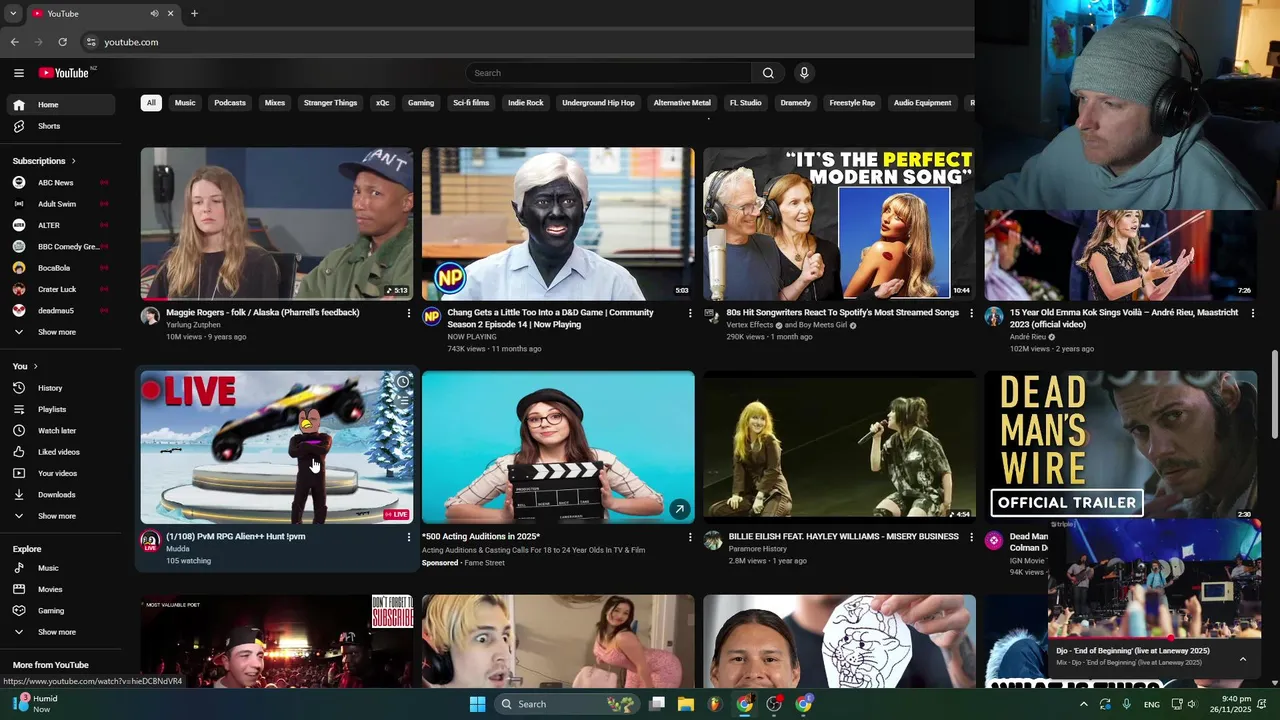Add Mudda live stream to Watch later
1280x720 pixels.
[x=402, y=382]
